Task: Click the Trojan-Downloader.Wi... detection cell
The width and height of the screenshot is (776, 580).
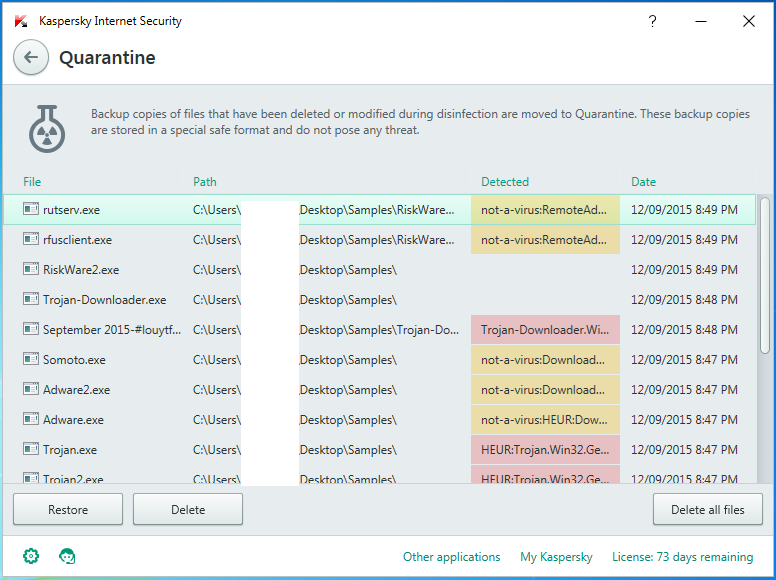Action: [x=545, y=330]
